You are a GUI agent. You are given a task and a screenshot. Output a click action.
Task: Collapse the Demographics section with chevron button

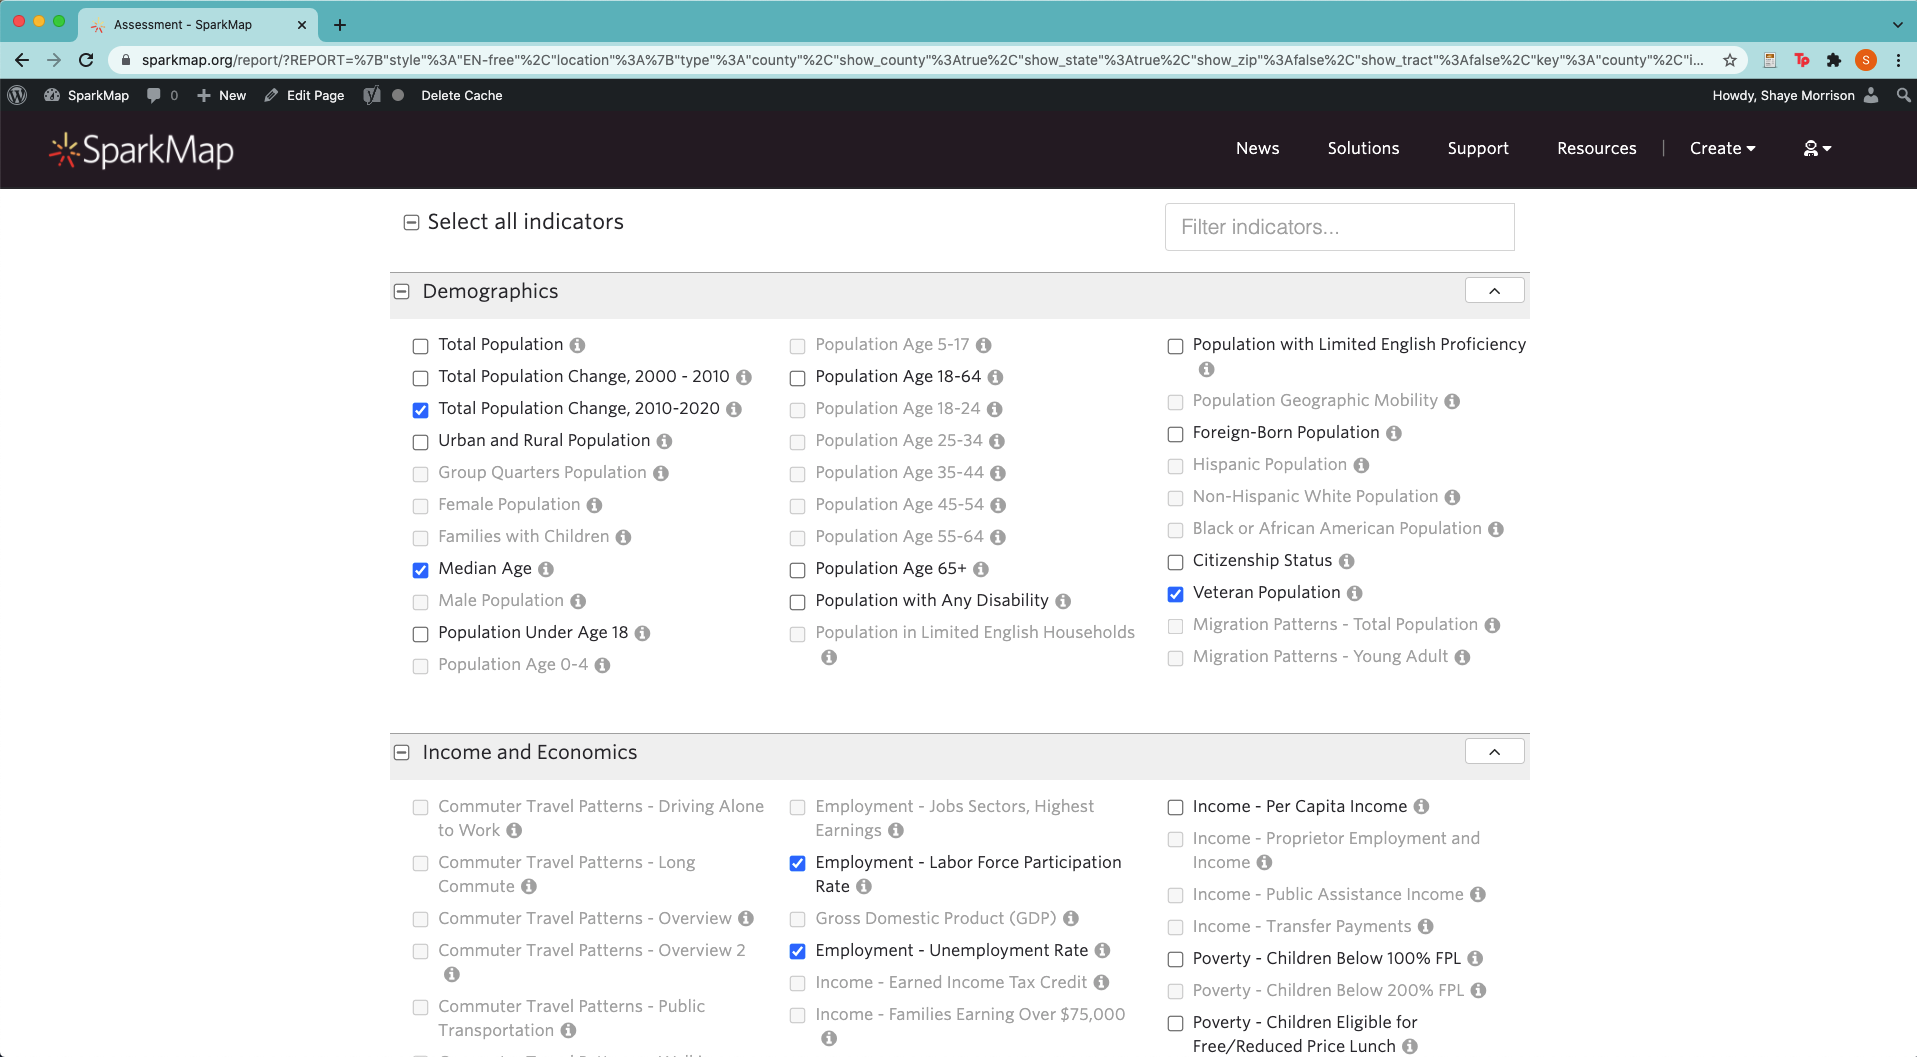coord(1494,291)
